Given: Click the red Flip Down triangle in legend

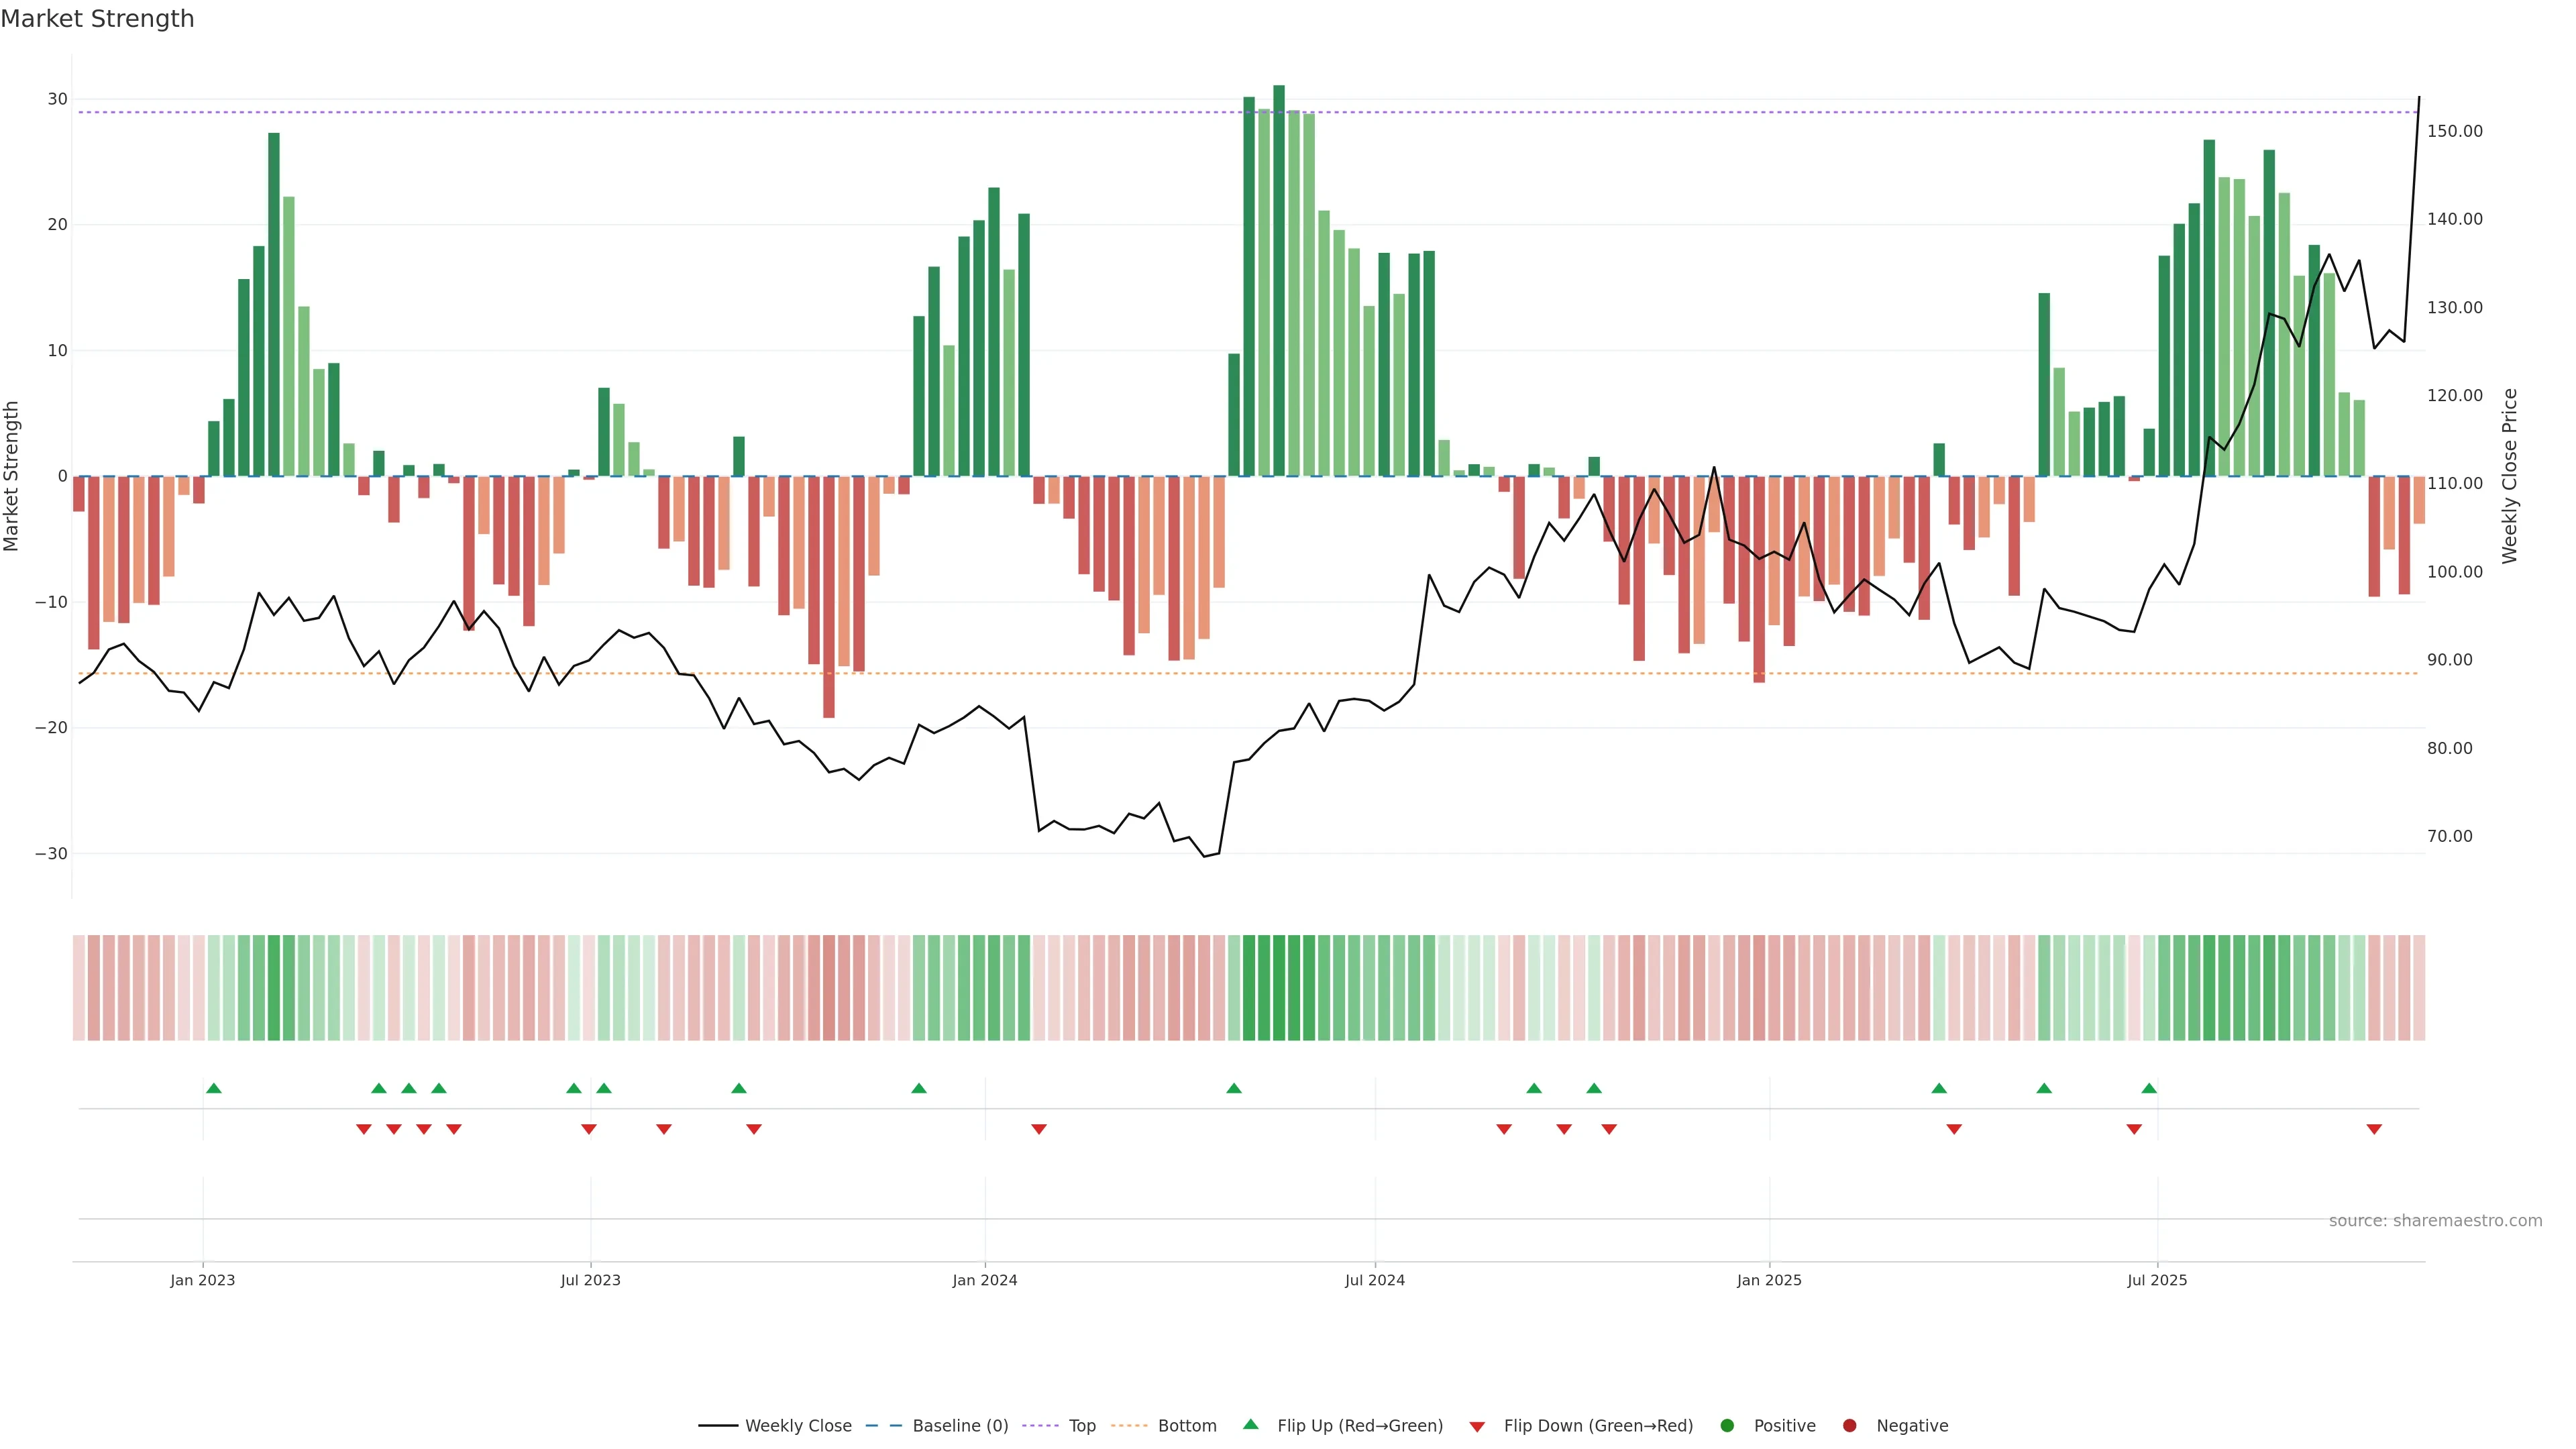Looking at the screenshot, I should pyautogui.click(x=1477, y=1426).
